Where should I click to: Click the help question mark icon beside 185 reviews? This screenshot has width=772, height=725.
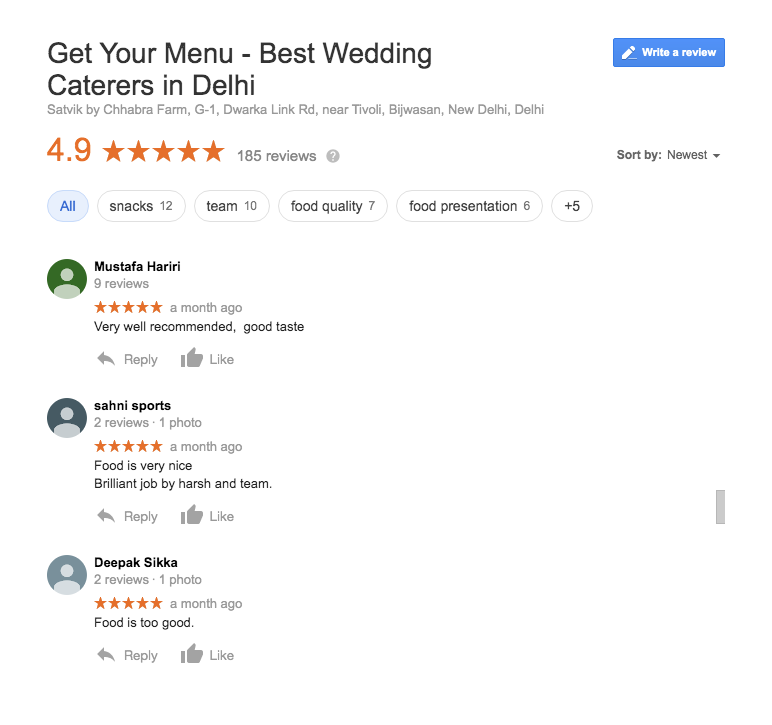(333, 156)
